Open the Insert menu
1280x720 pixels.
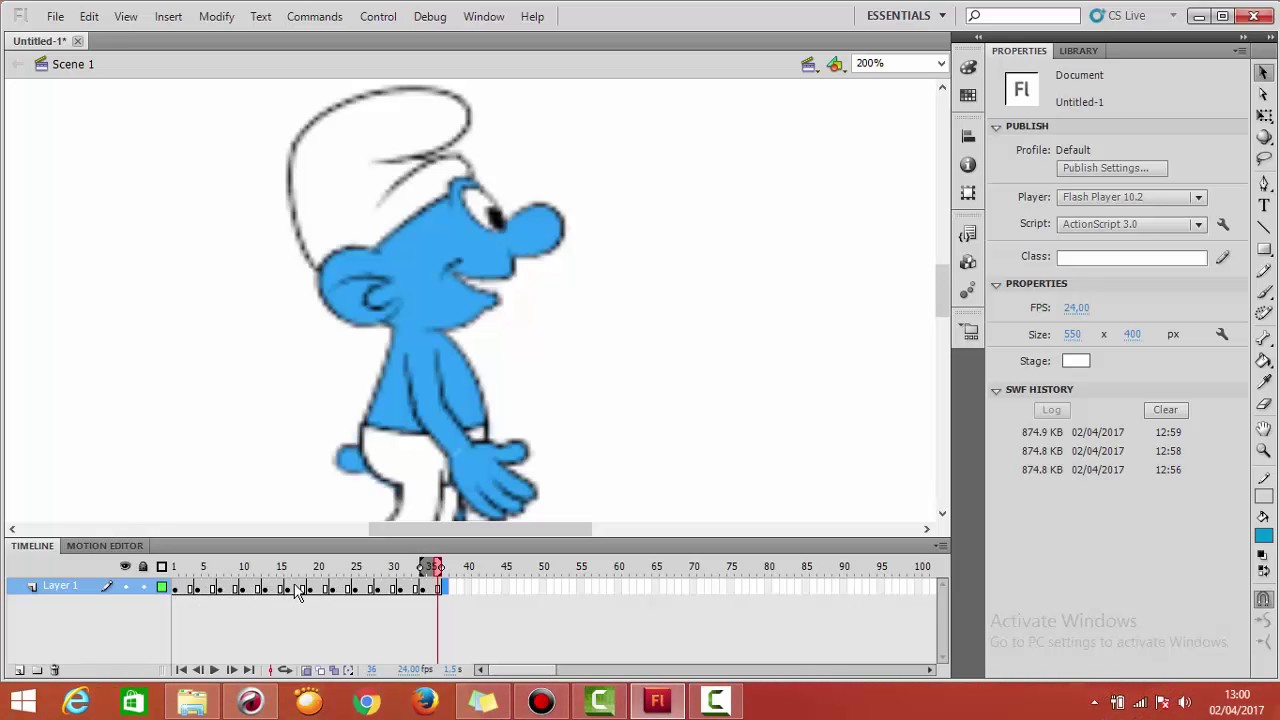pyautogui.click(x=168, y=16)
